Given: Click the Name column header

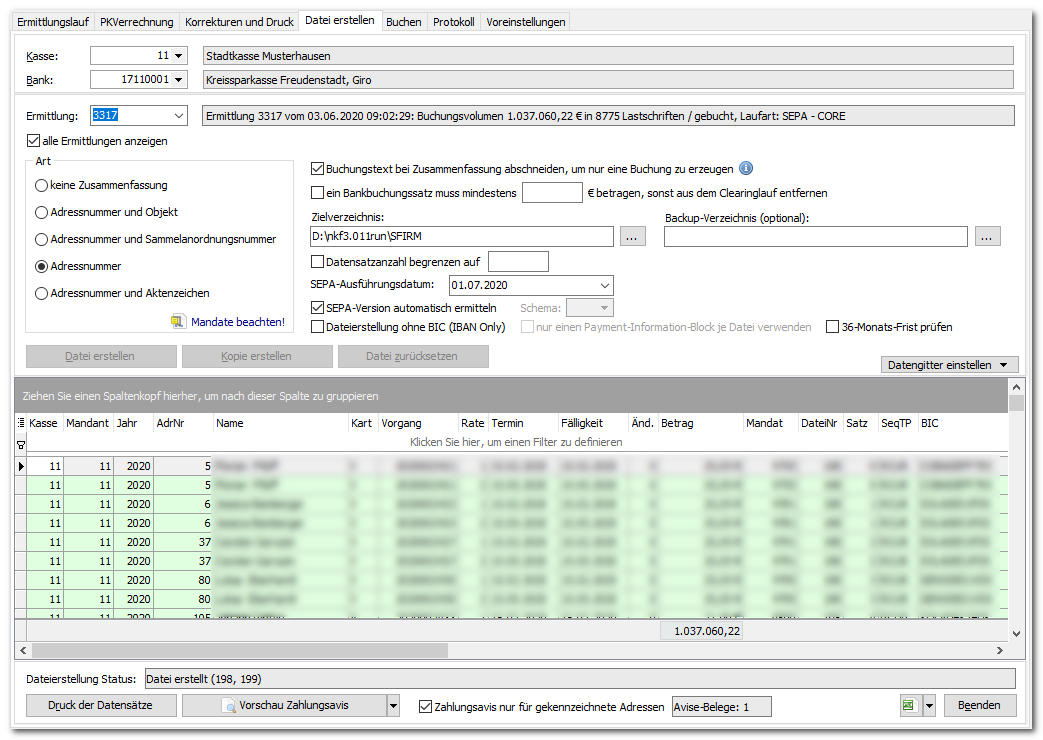Looking at the screenshot, I should 281,423.
